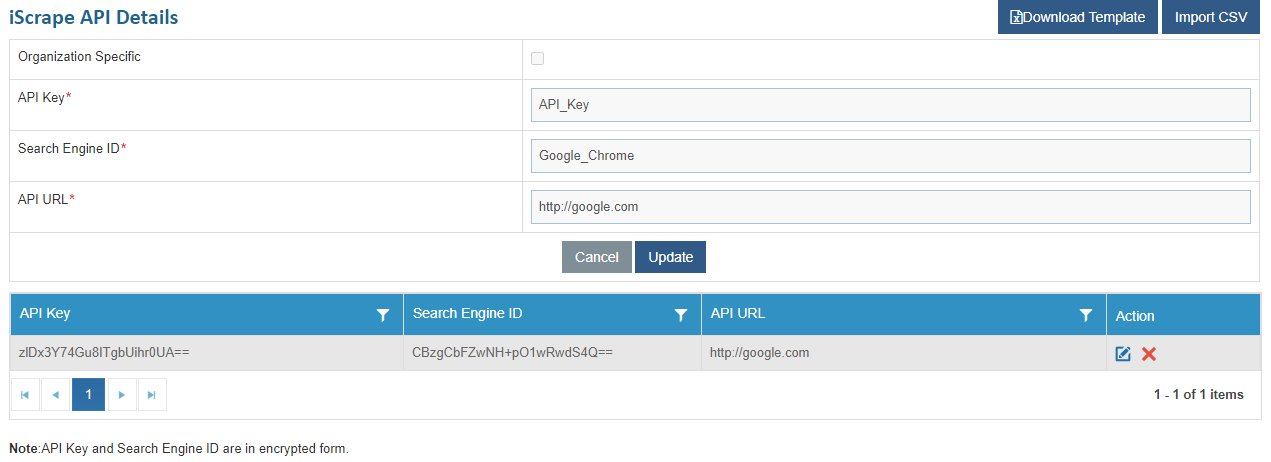Open API Key column filter
The height and width of the screenshot is (462, 1271).
(x=382, y=315)
